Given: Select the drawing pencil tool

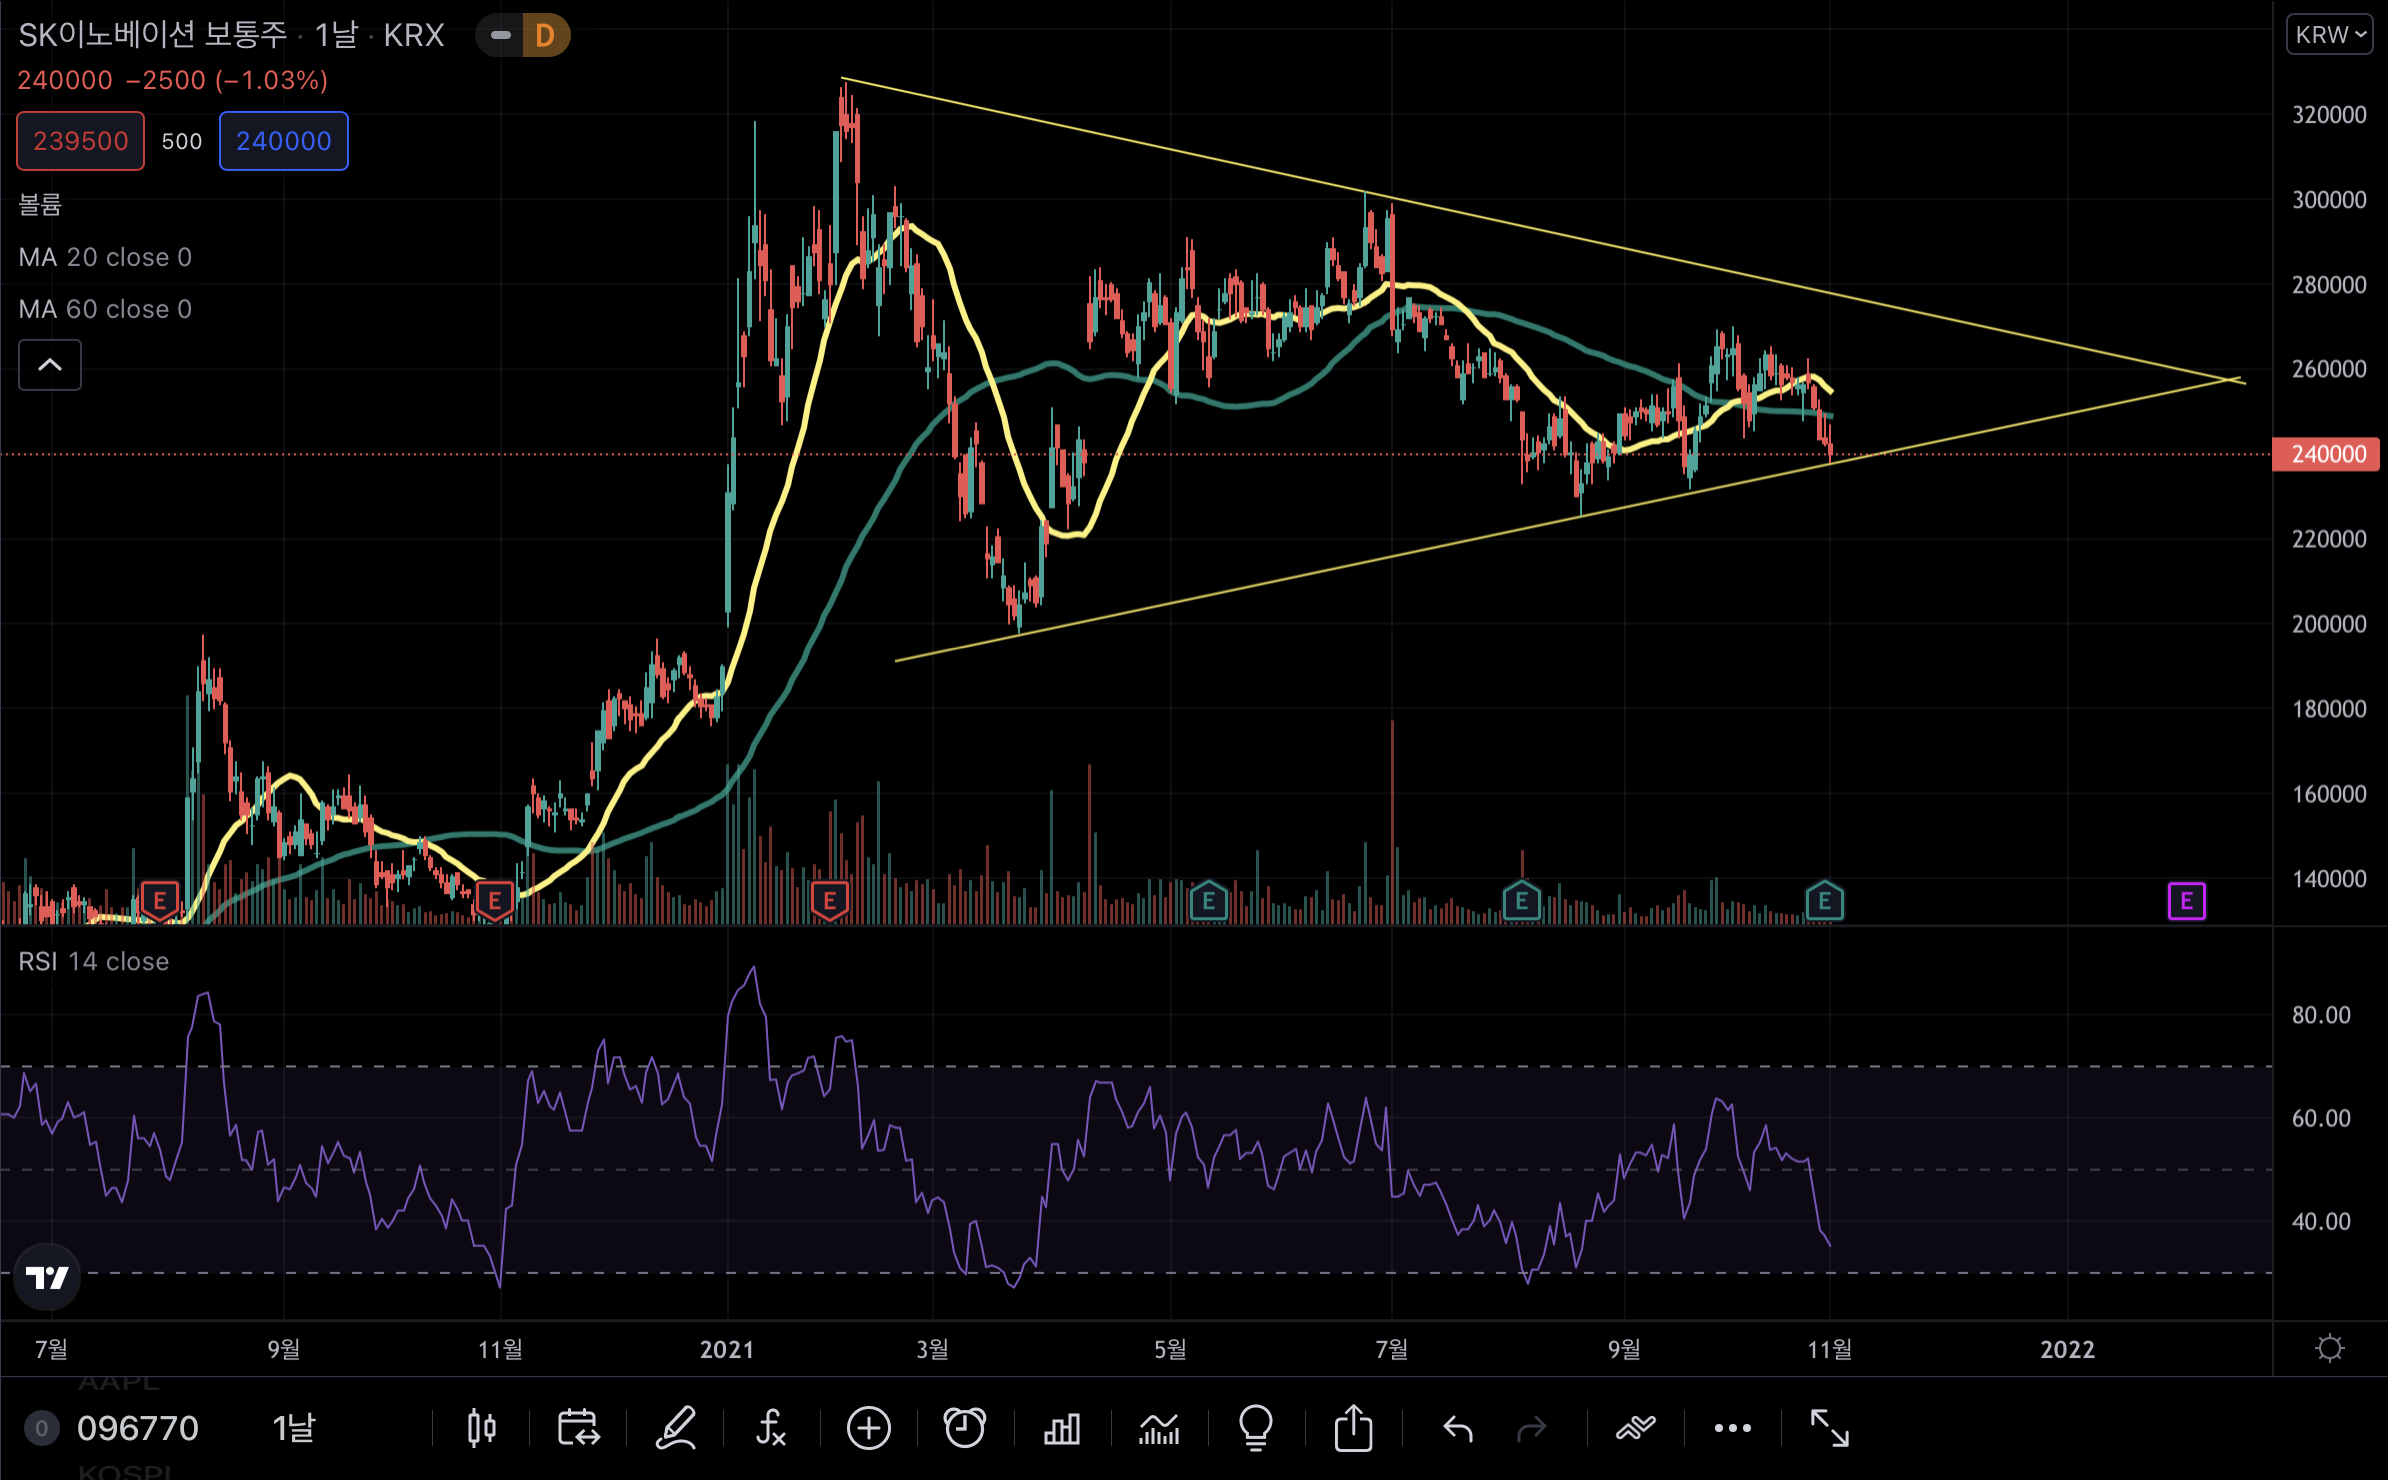Looking at the screenshot, I should 675,1428.
